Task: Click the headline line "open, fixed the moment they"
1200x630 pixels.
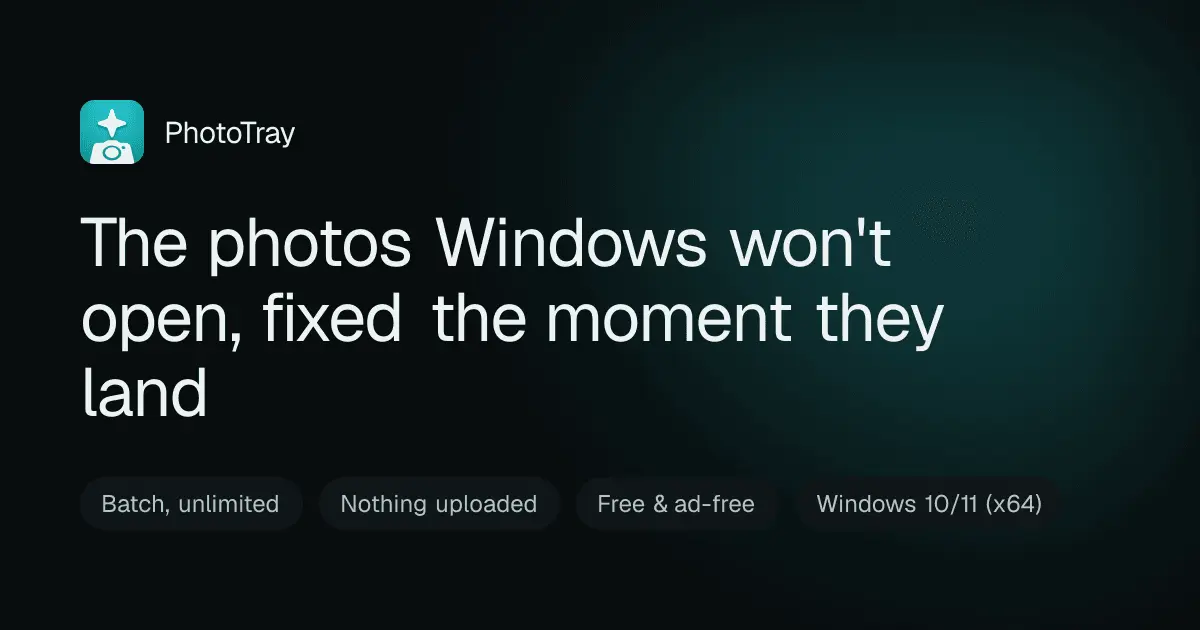Action: (512, 322)
